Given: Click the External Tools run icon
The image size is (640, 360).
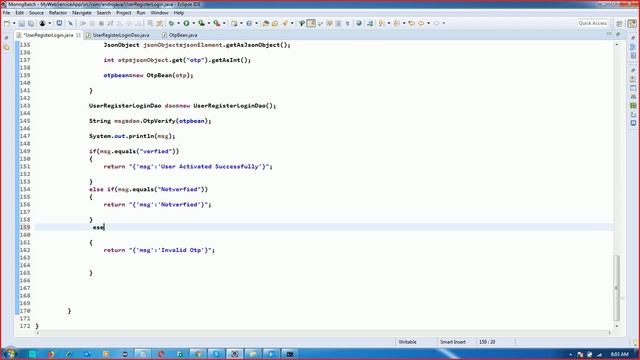Looking at the screenshot, I should point(217,24).
